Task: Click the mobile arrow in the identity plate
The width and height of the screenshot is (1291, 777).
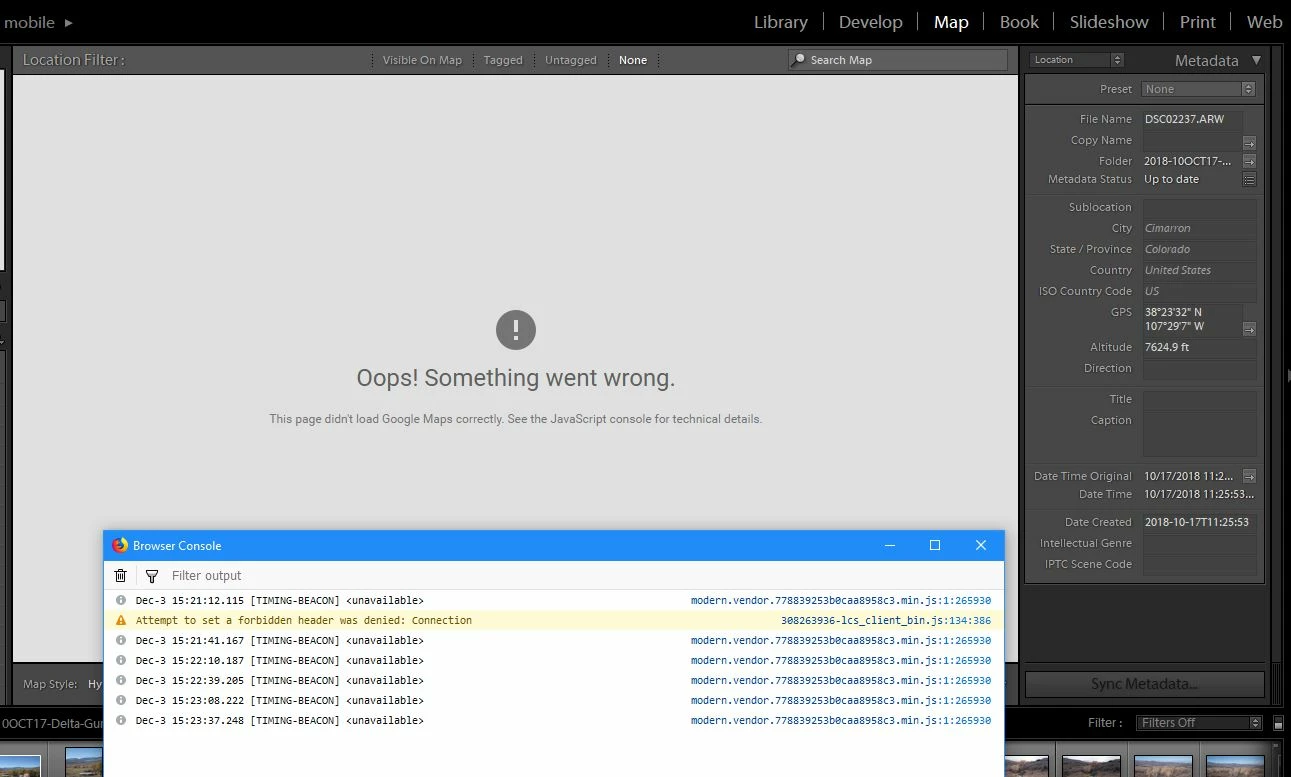Action: [68, 22]
